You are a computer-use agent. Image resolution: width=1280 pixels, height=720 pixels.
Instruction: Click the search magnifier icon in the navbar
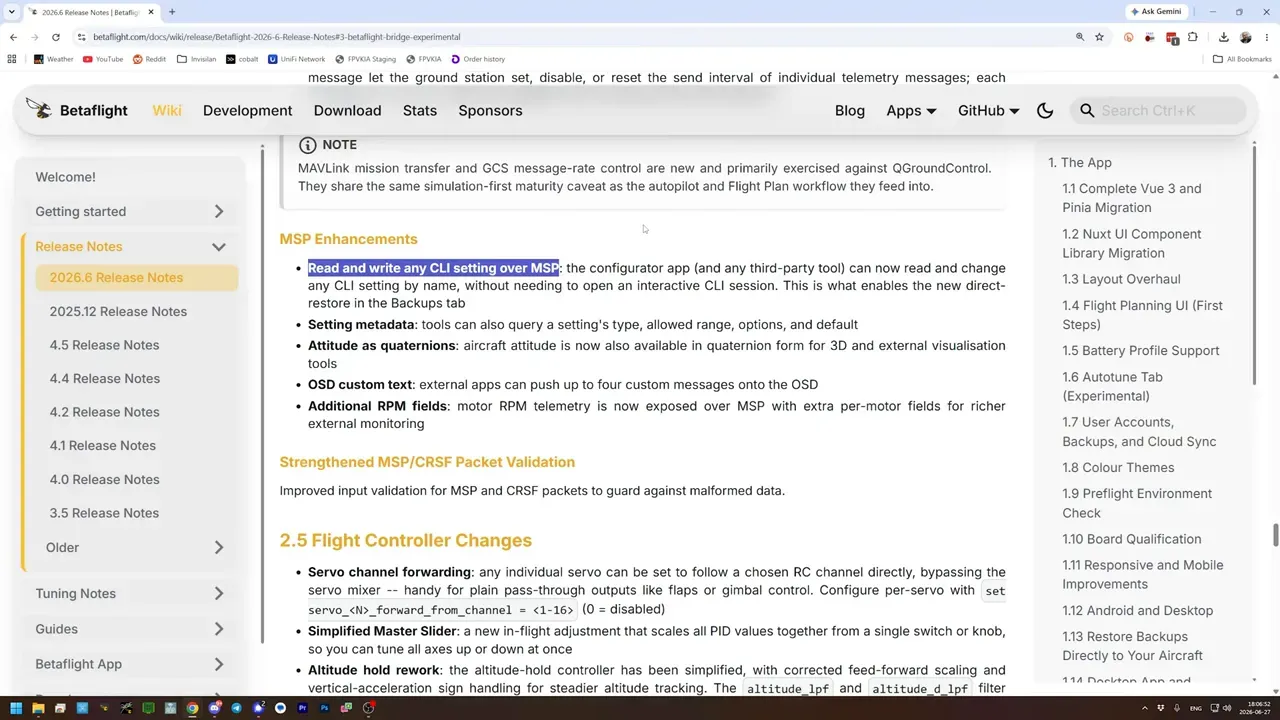tap(1087, 111)
